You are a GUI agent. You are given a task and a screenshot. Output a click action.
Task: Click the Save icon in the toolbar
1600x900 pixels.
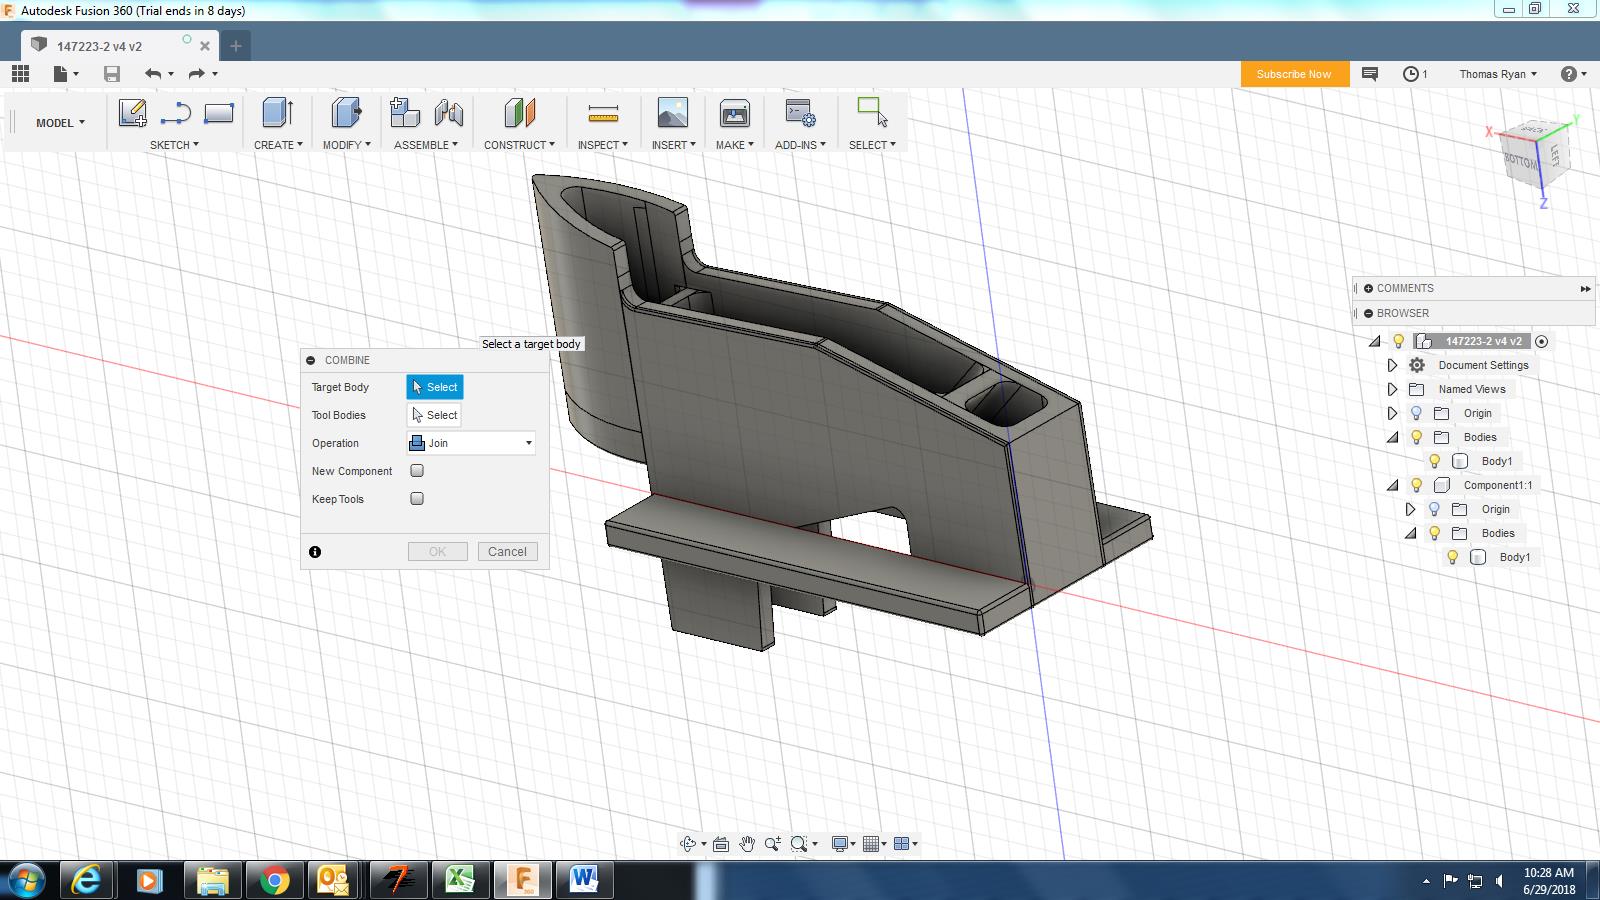(x=112, y=74)
